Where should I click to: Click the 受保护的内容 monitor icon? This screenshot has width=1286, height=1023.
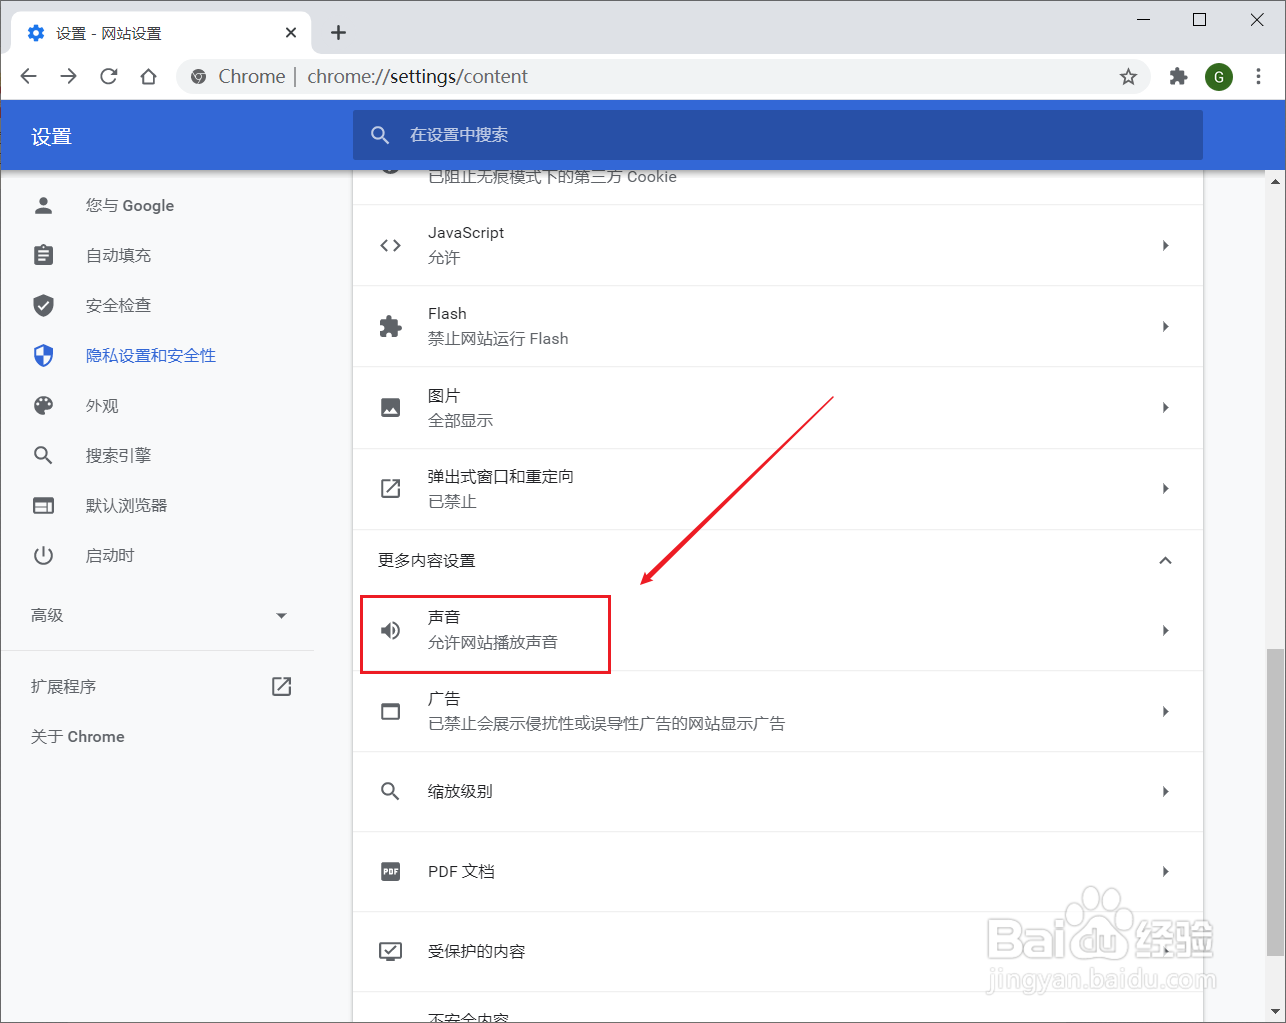coord(390,951)
